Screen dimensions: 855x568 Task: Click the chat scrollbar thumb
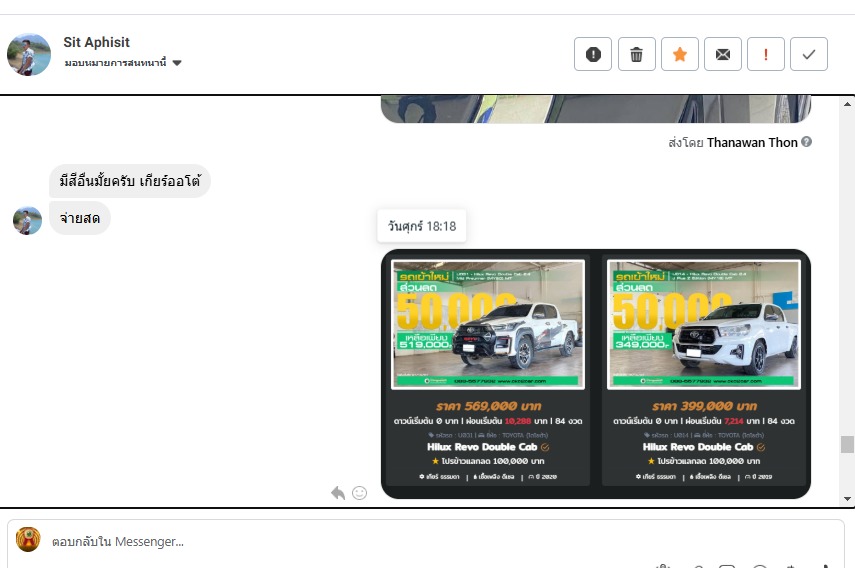pos(847,444)
